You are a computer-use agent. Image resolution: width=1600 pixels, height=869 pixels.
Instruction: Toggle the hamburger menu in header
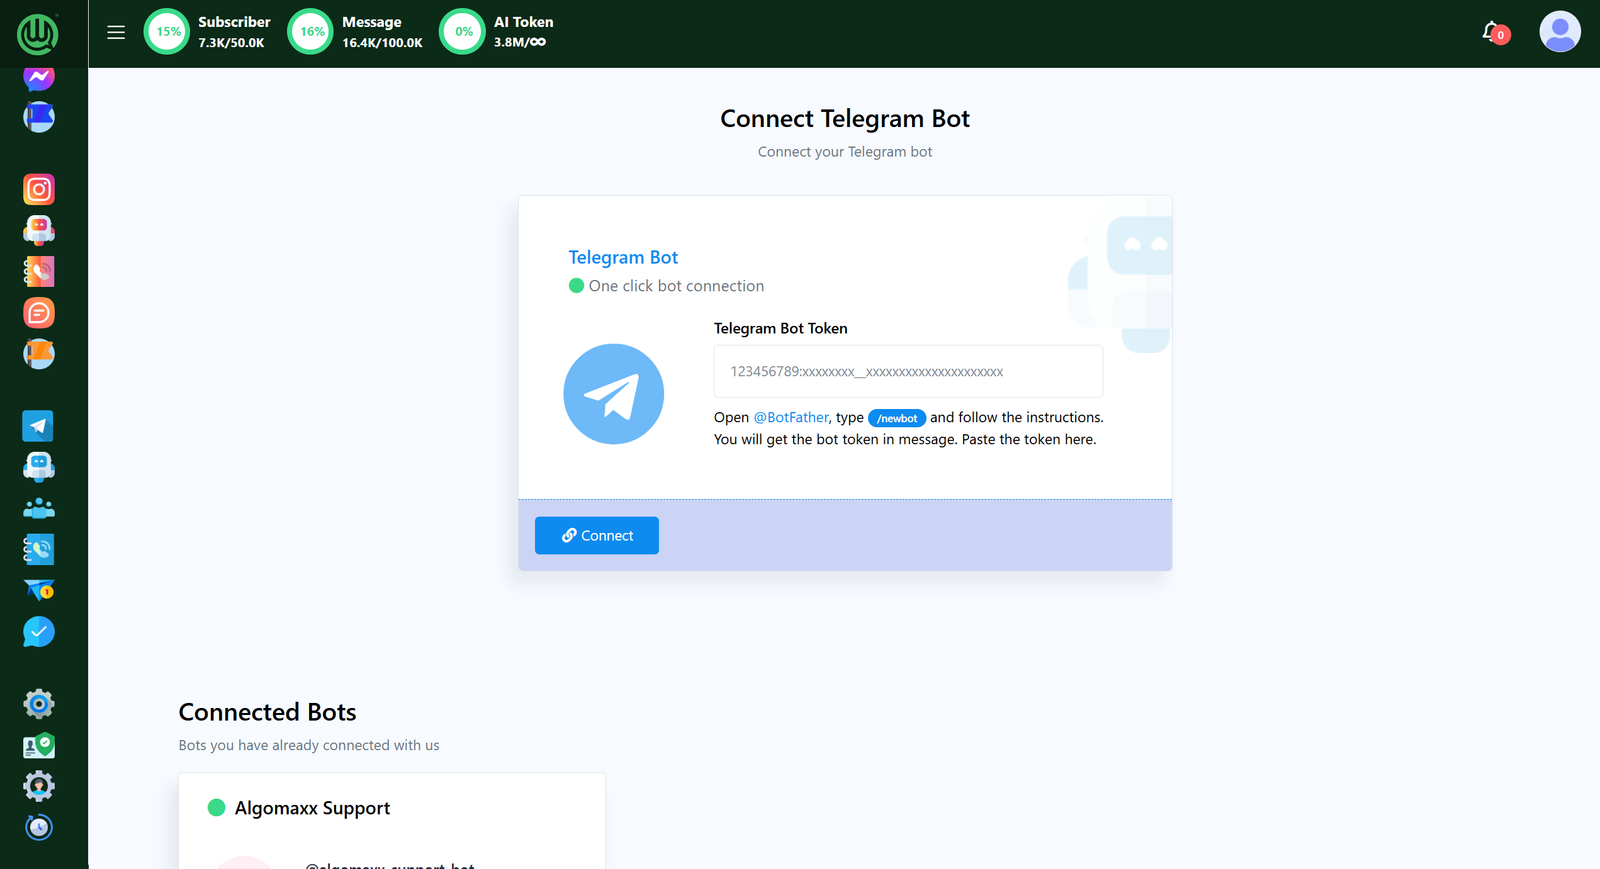[116, 32]
